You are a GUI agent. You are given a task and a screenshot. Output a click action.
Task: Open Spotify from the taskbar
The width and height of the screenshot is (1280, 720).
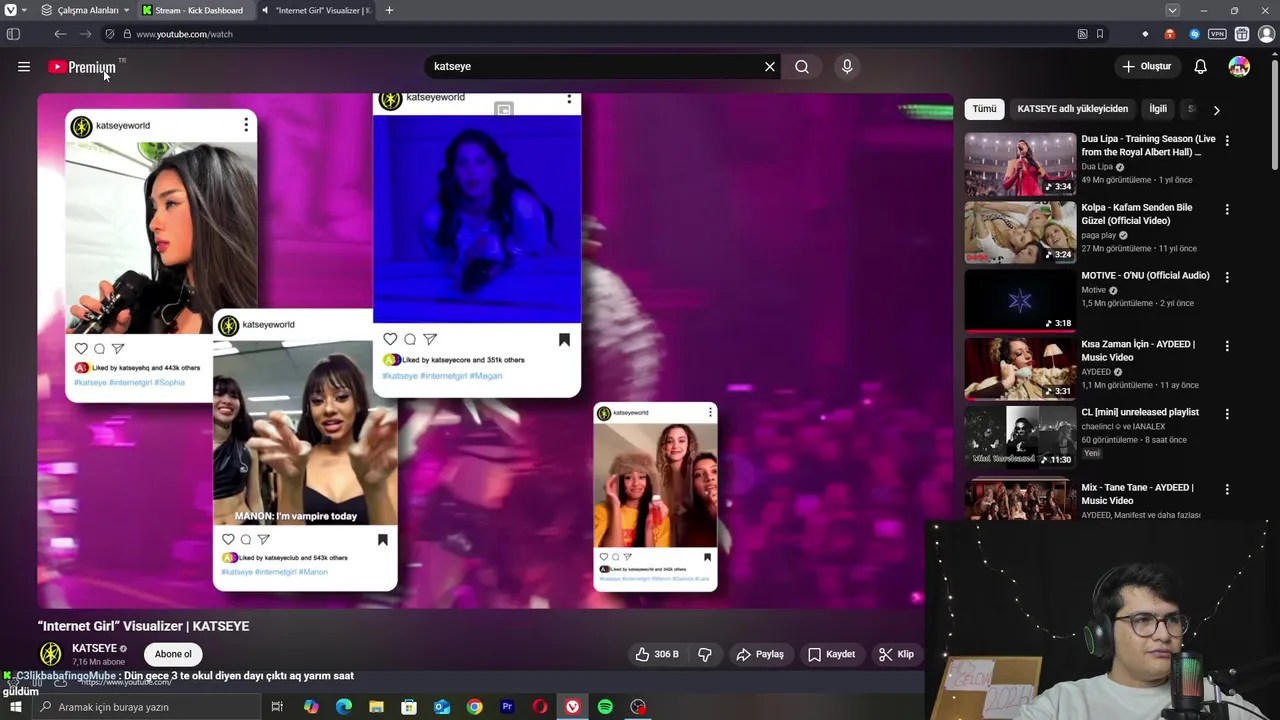[605, 707]
